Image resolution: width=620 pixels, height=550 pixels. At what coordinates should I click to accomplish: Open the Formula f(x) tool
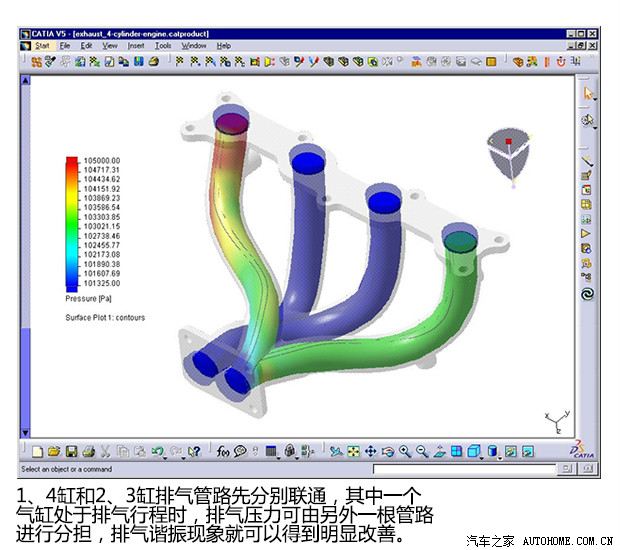pos(223,451)
